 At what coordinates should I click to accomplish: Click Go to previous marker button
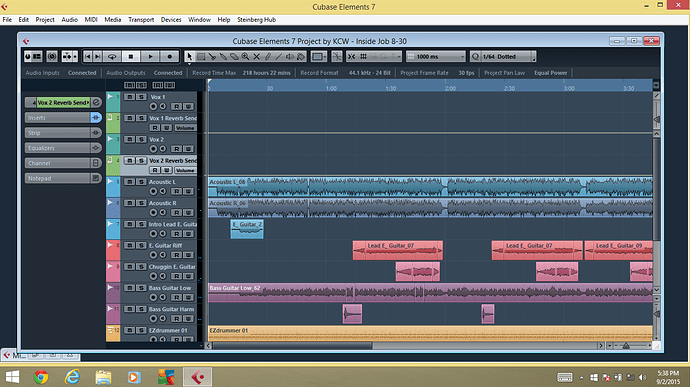[88, 56]
